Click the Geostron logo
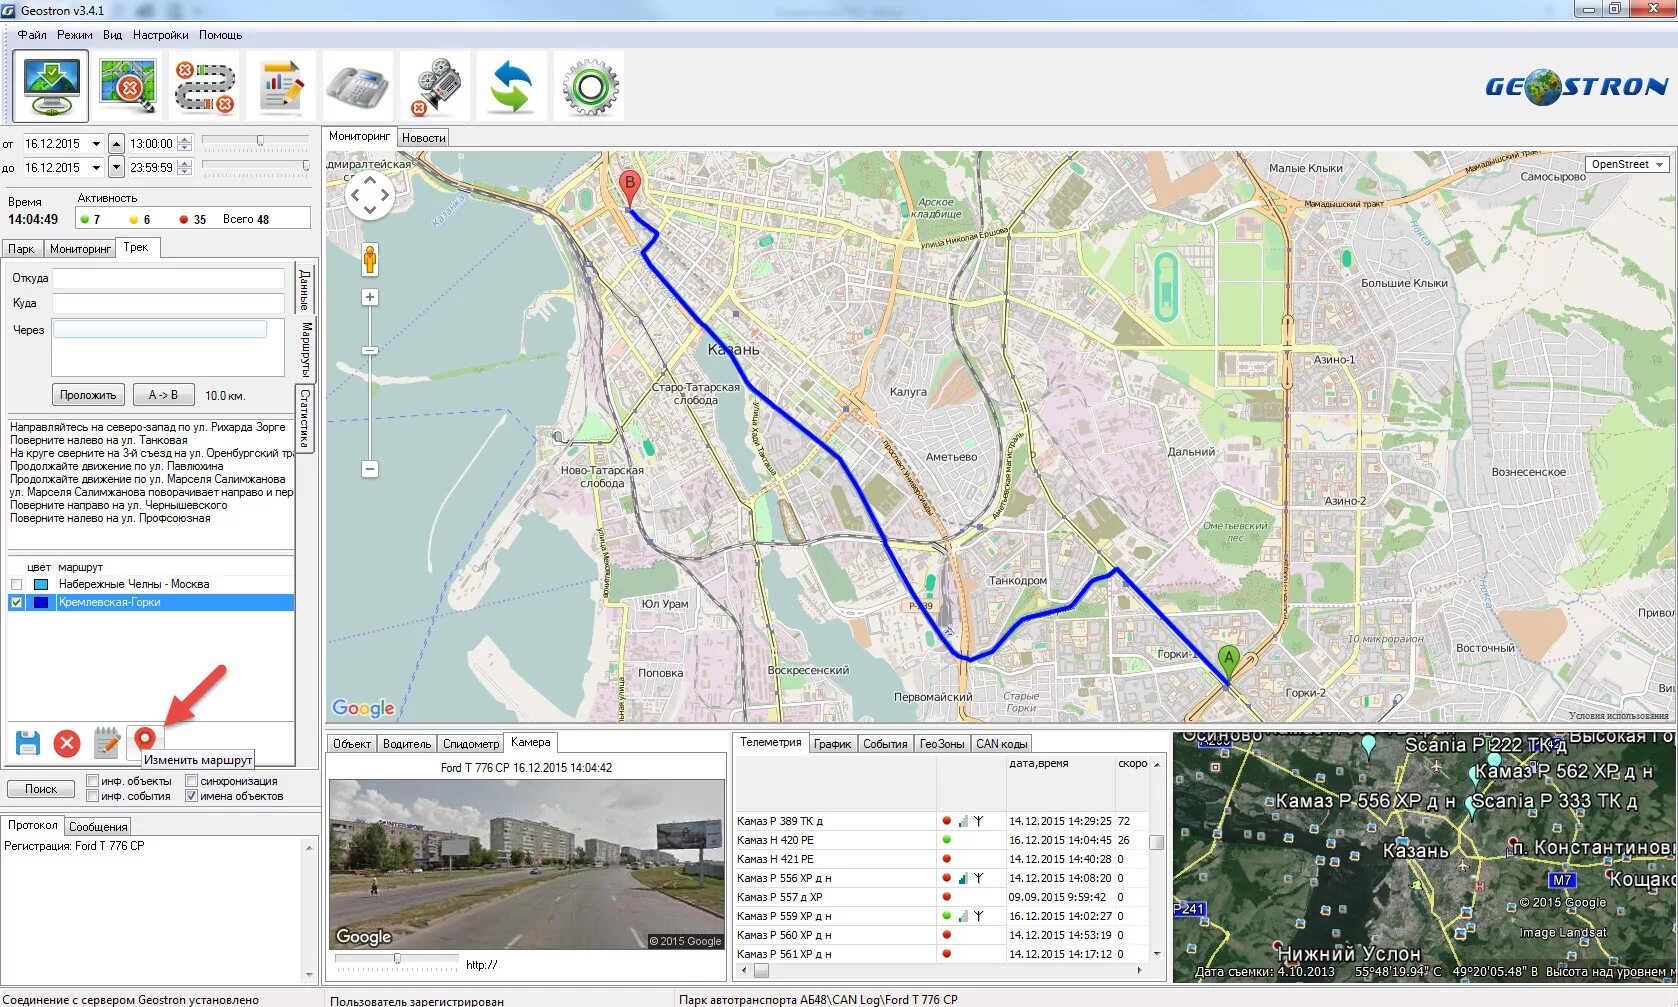Viewport: 1678px width, 1007px height. [1576, 86]
